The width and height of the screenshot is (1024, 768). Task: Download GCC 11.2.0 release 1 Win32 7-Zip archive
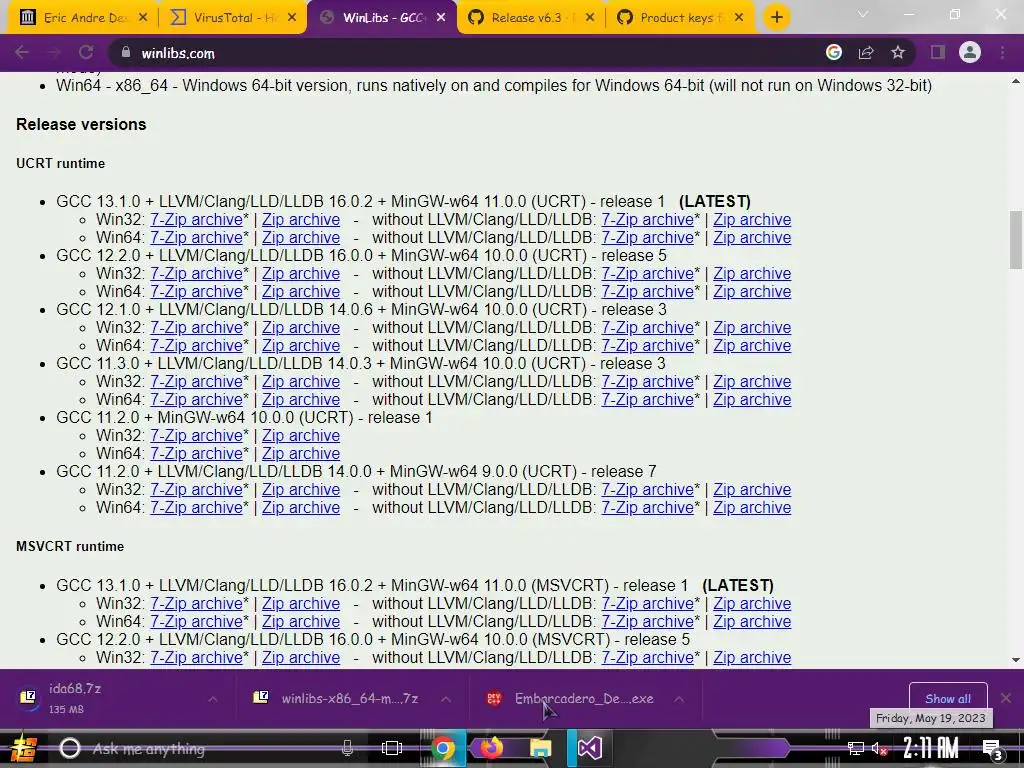click(x=196, y=436)
